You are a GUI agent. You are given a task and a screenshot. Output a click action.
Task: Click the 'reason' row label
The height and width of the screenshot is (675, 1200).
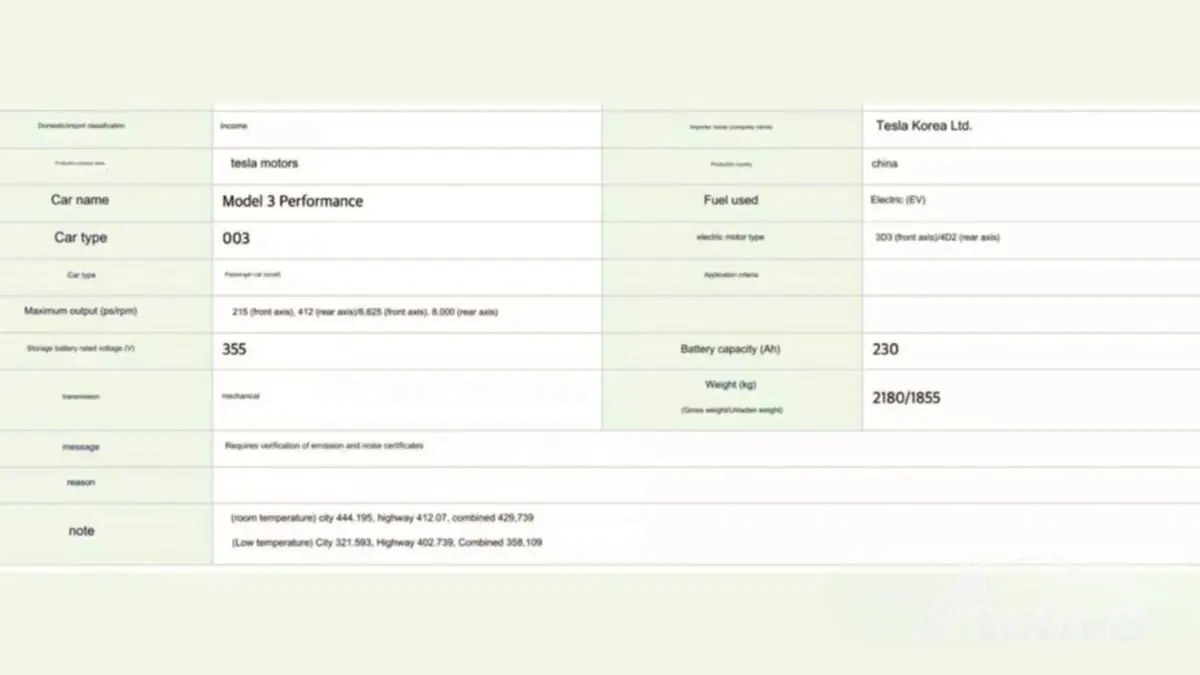(81, 482)
